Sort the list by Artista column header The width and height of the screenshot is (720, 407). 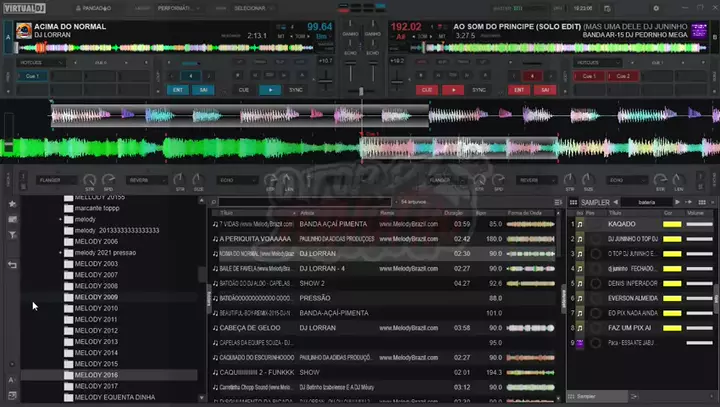[x=307, y=213]
